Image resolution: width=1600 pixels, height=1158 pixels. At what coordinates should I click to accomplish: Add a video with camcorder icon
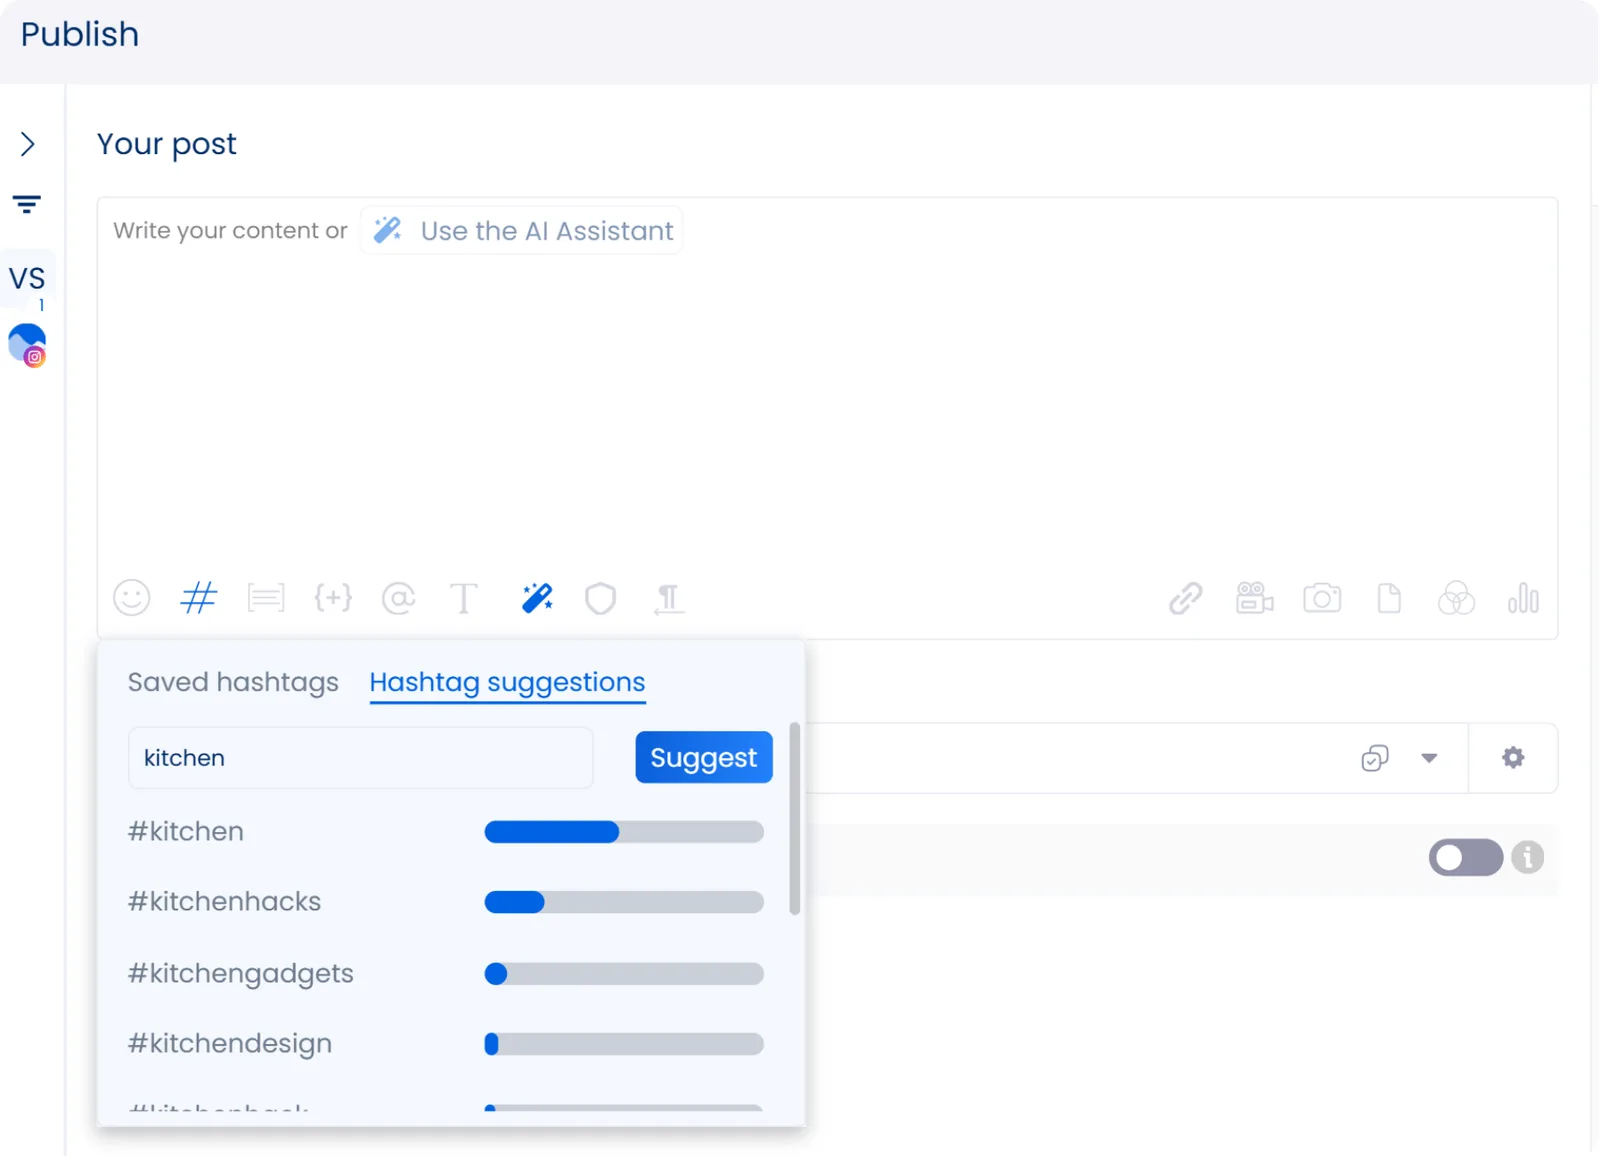(1254, 598)
